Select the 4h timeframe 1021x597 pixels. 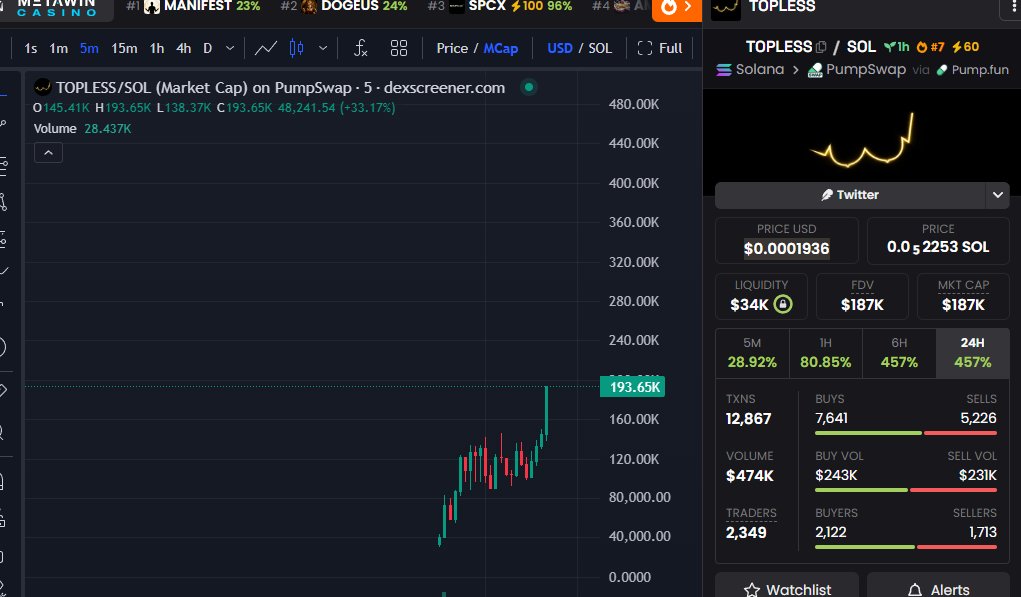pos(184,48)
